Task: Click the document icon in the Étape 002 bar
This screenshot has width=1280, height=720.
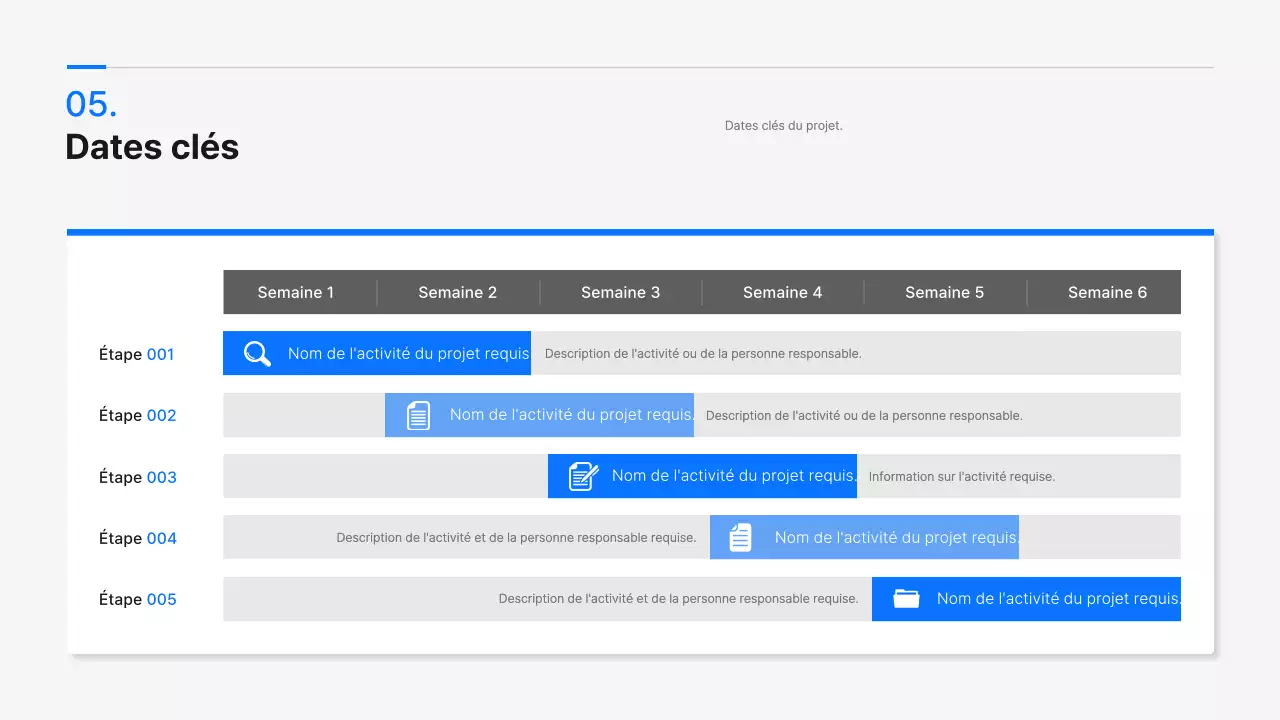Action: (x=417, y=414)
